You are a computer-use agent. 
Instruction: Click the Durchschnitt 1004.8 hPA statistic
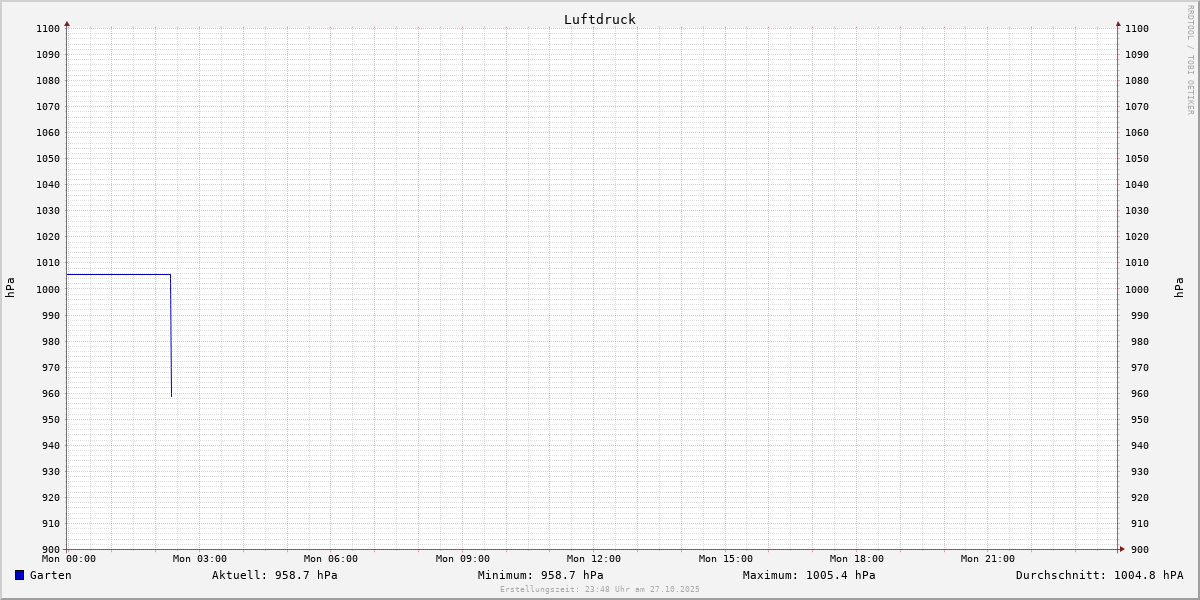pos(1099,575)
